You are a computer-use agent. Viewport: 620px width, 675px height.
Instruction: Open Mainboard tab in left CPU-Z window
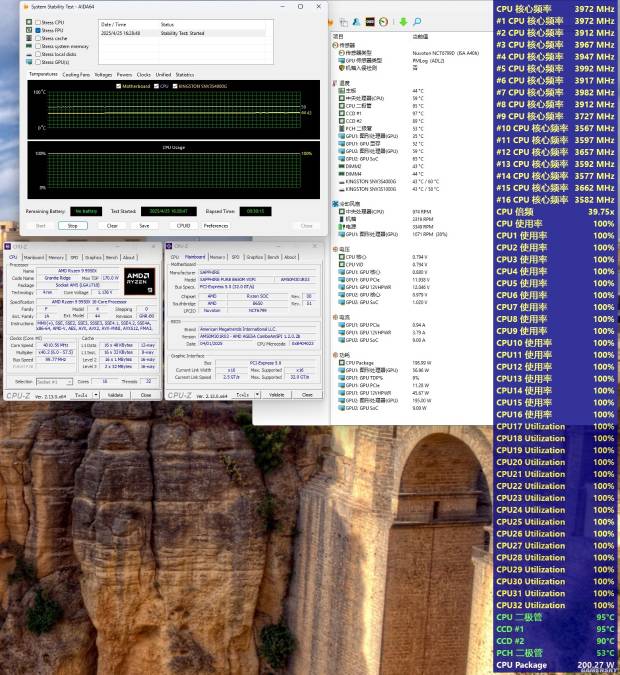(x=34, y=257)
